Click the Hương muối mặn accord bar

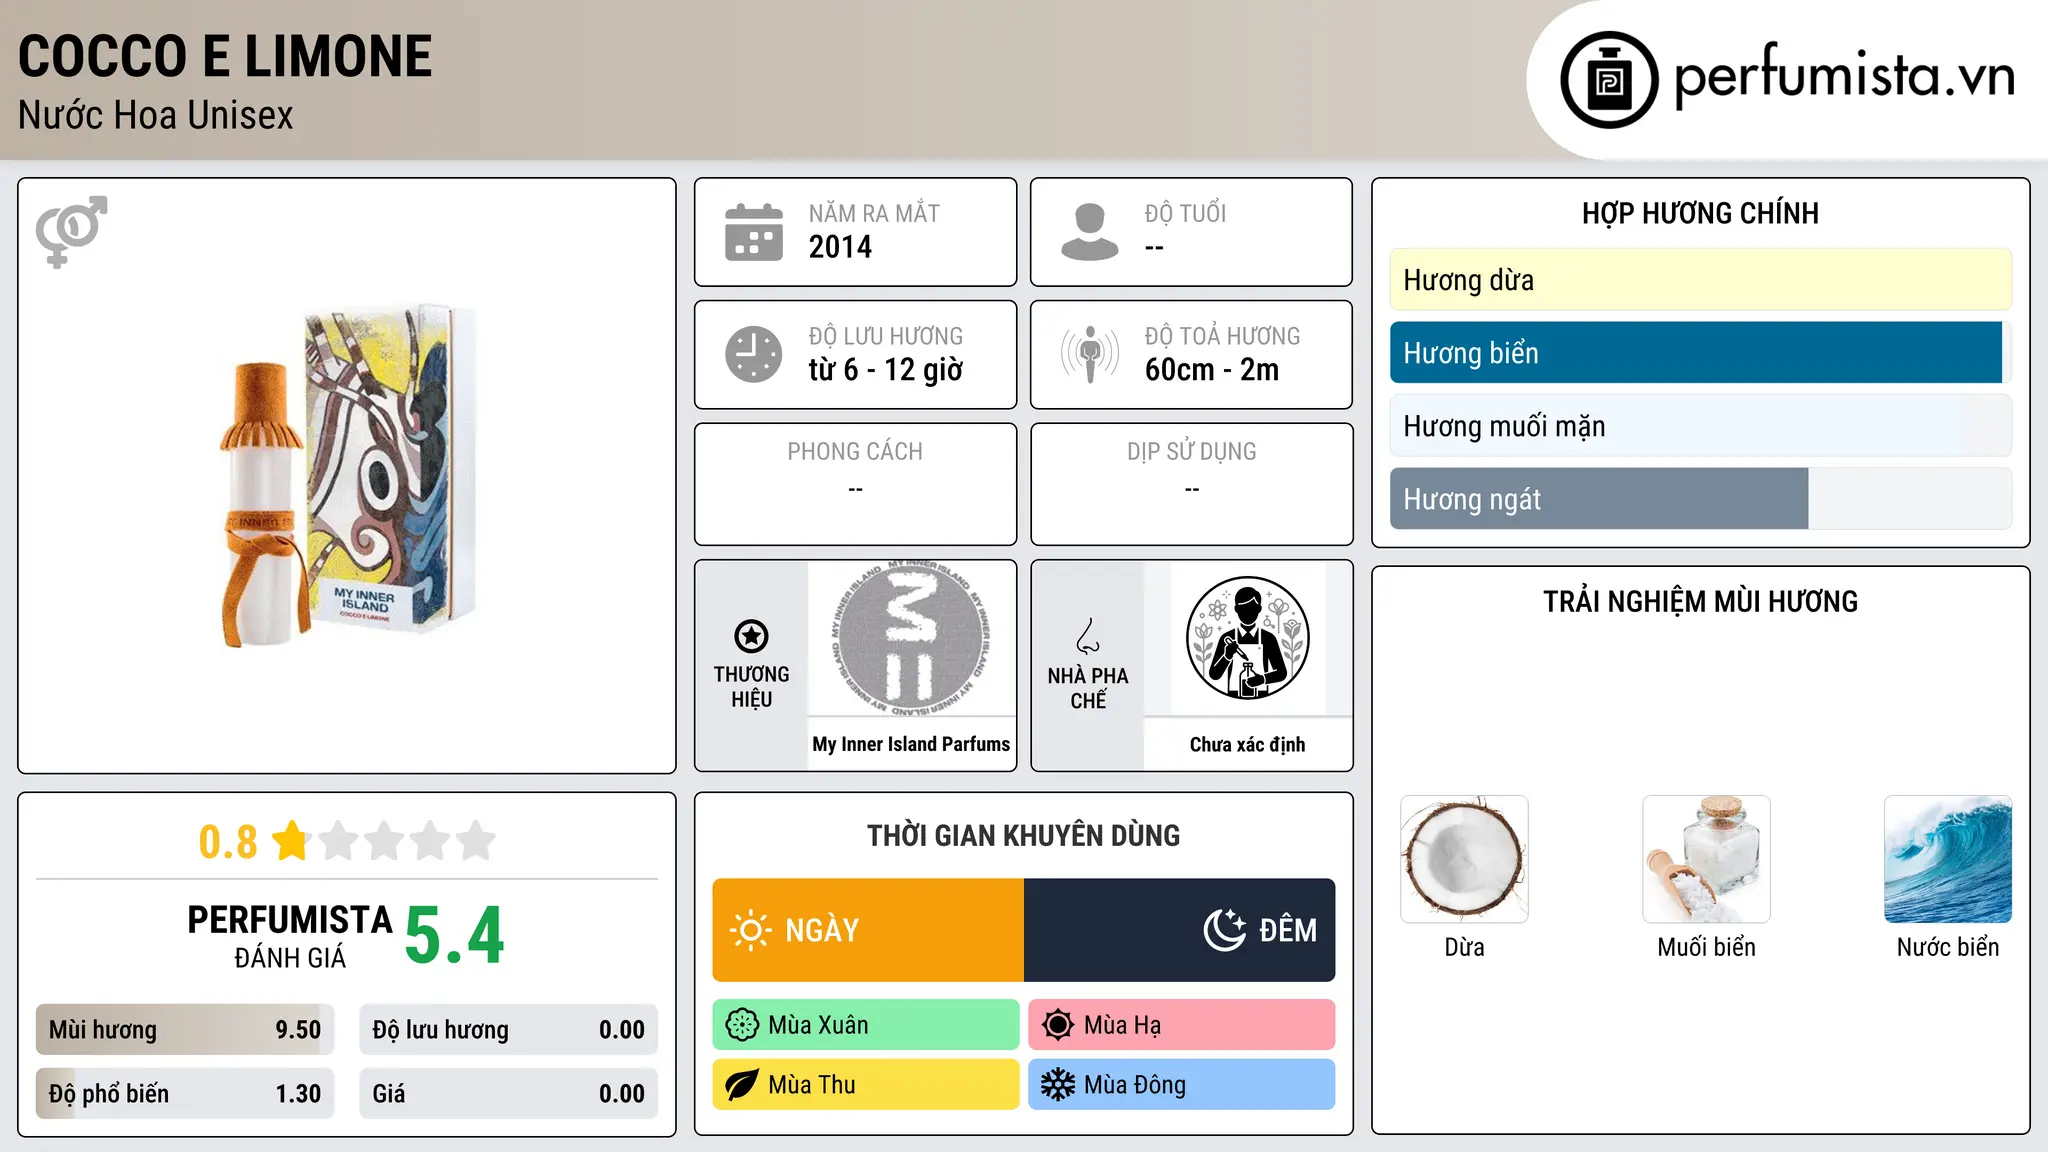(1701, 426)
